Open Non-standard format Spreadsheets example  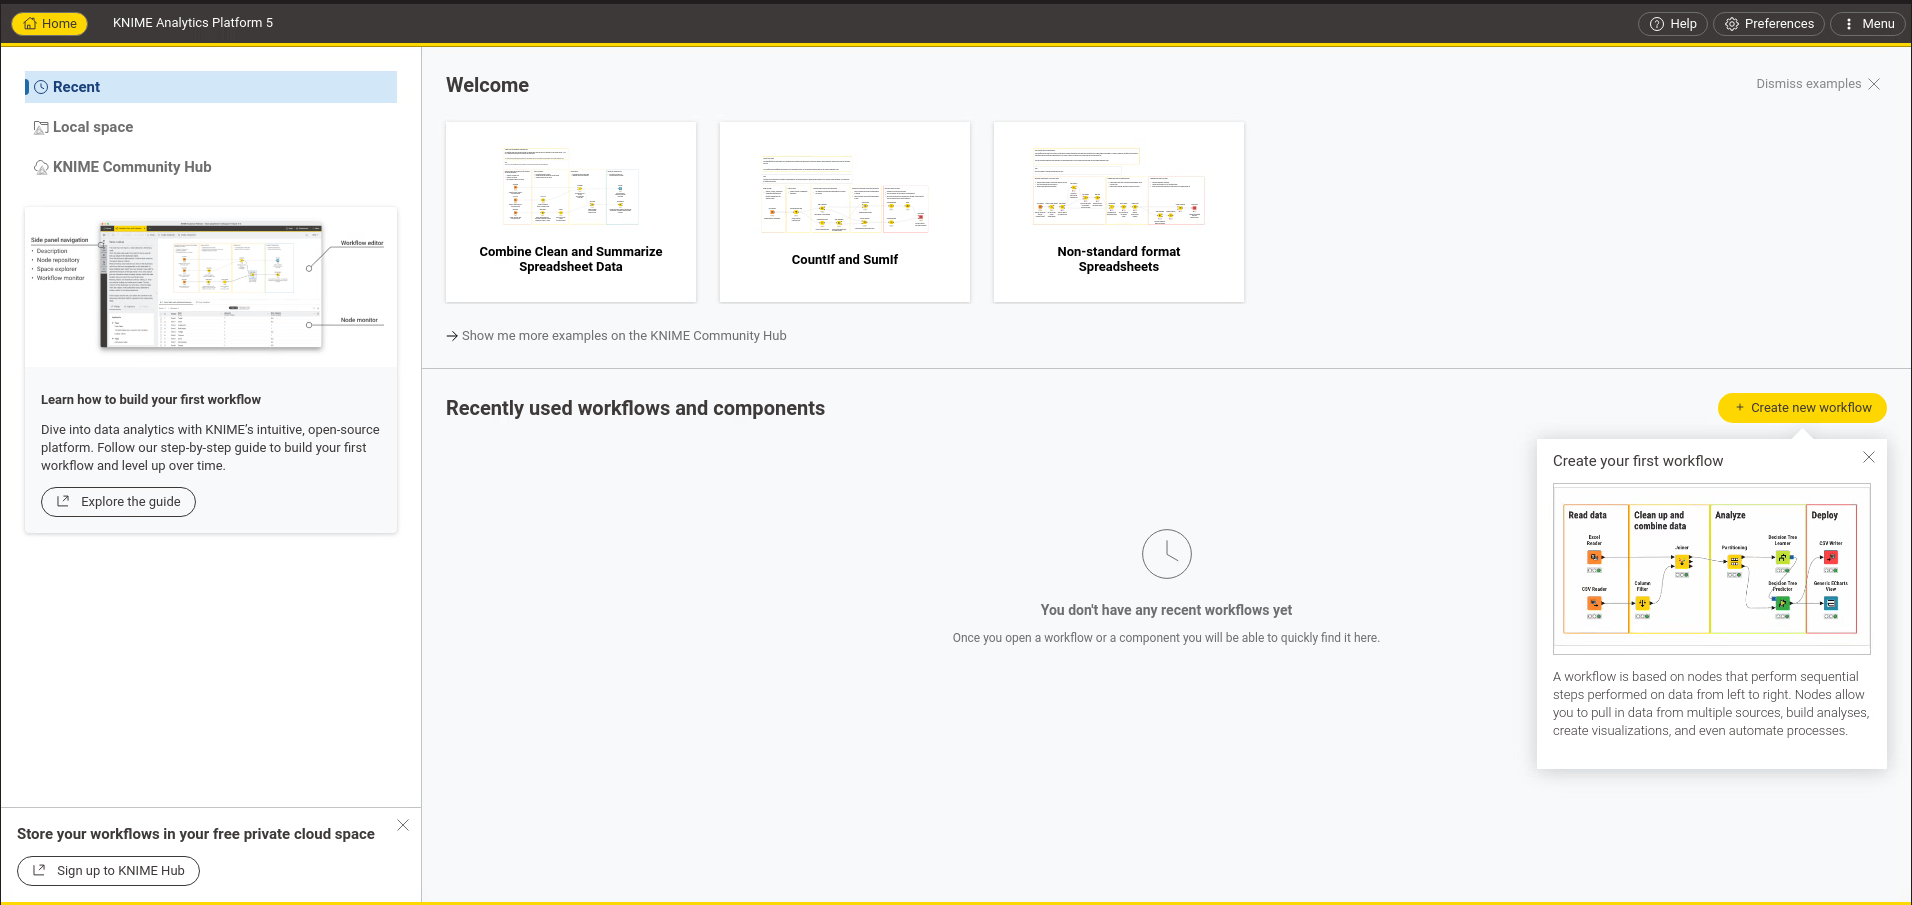click(x=1118, y=212)
